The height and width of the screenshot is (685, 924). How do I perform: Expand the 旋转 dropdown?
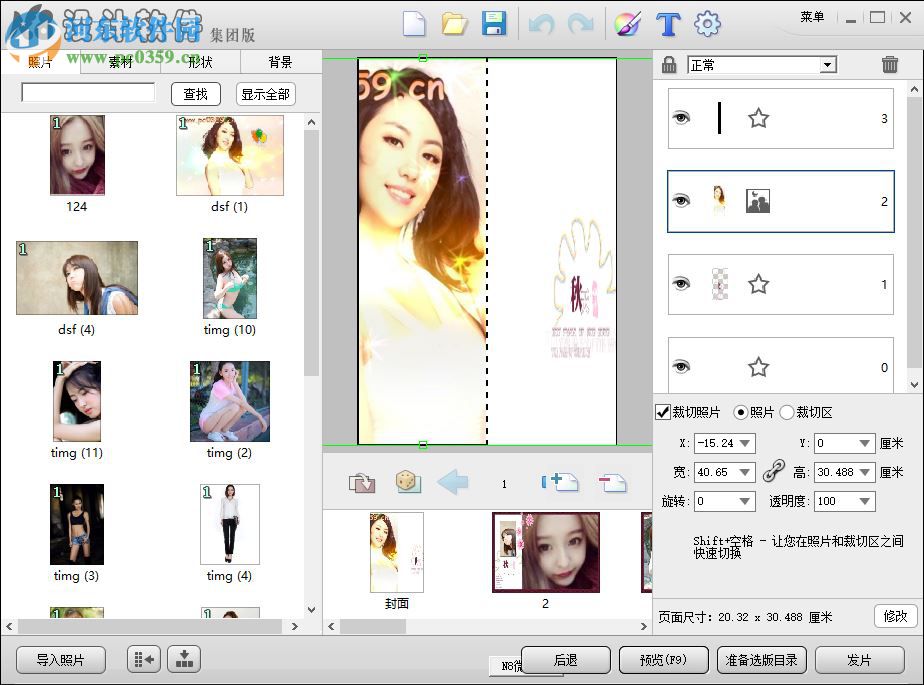tap(724, 501)
